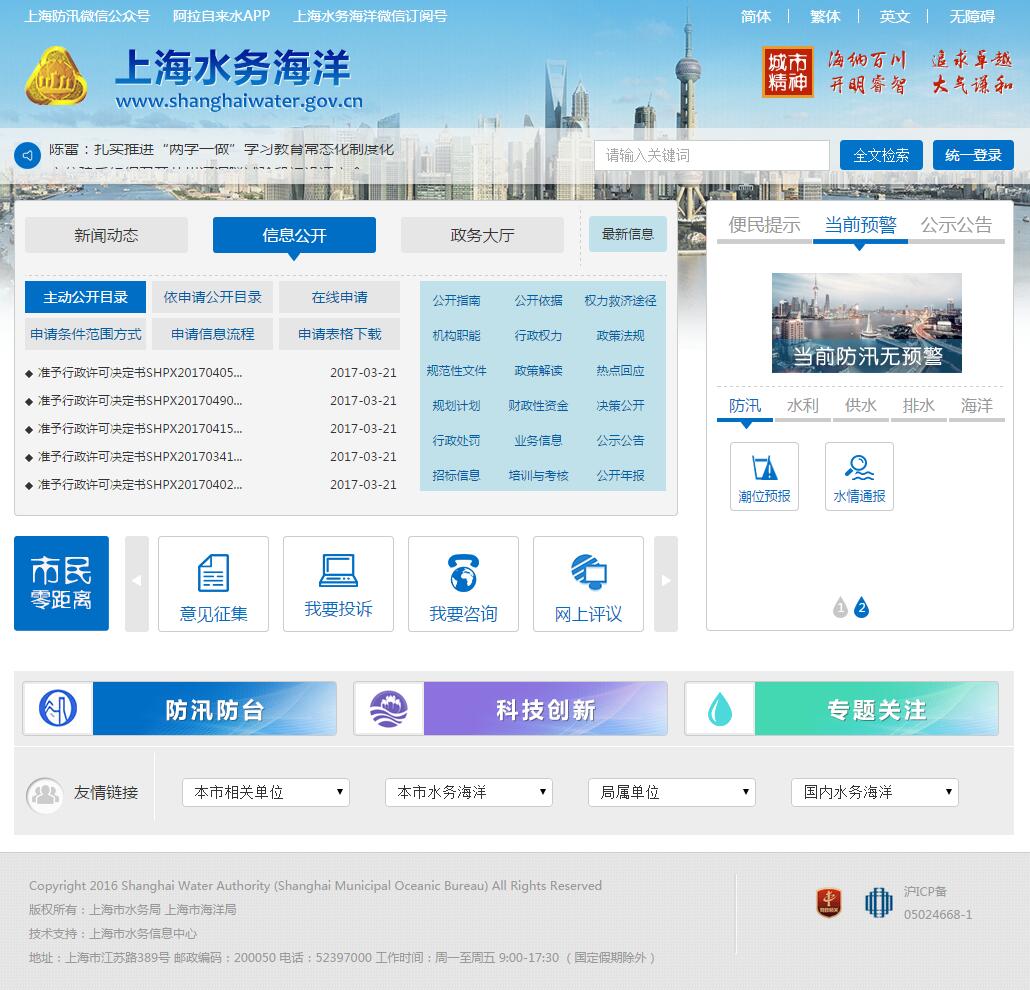Click the 科技创新 purple wave icon
The image size is (1030, 990).
click(389, 709)
